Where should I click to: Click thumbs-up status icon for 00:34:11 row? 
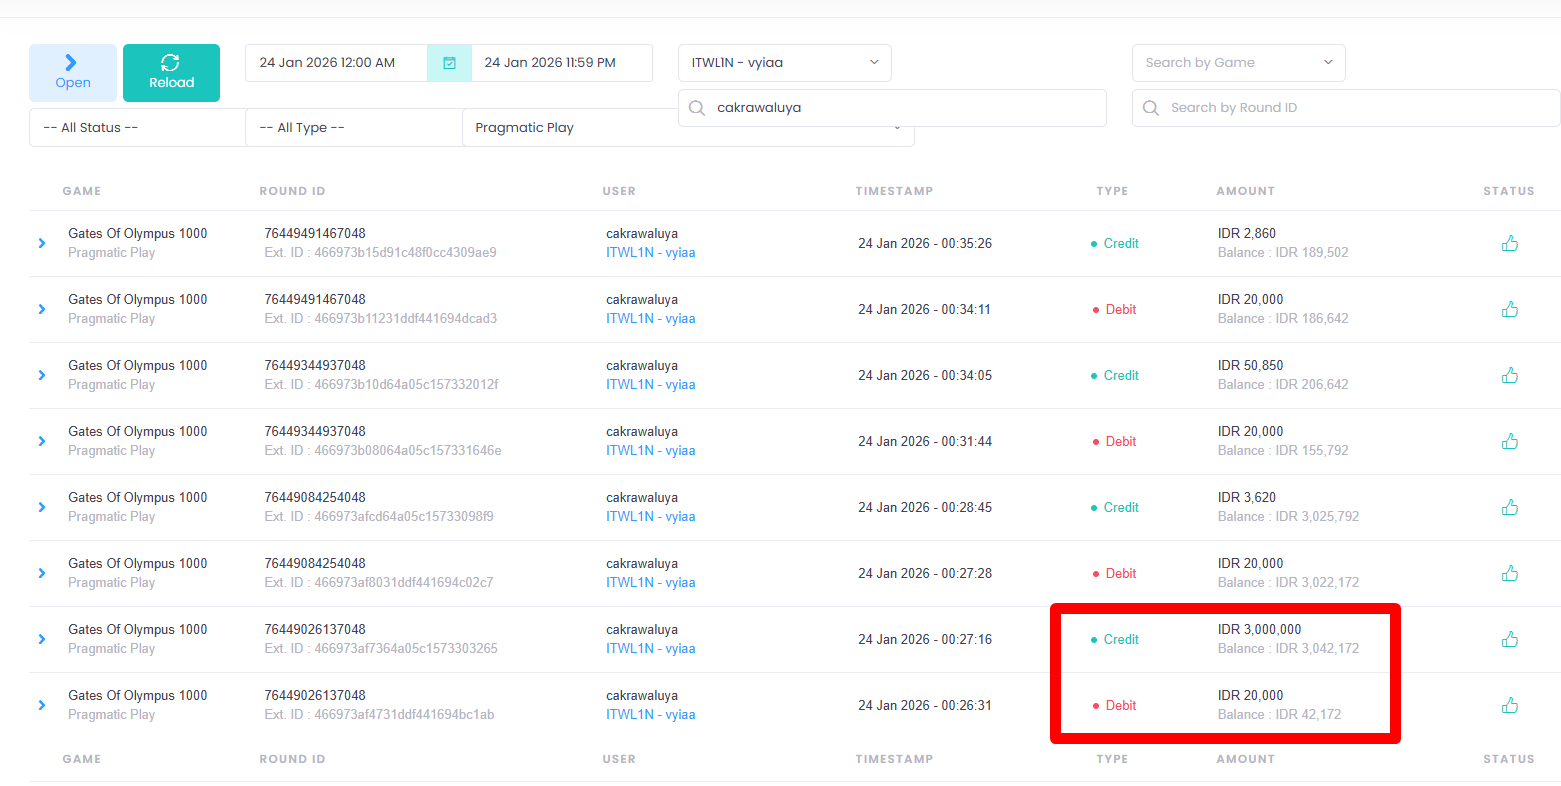point(1510,309)
